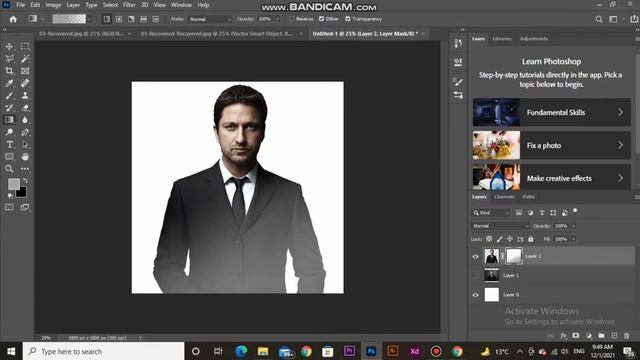Create a new group folder

tap(601, 336)
